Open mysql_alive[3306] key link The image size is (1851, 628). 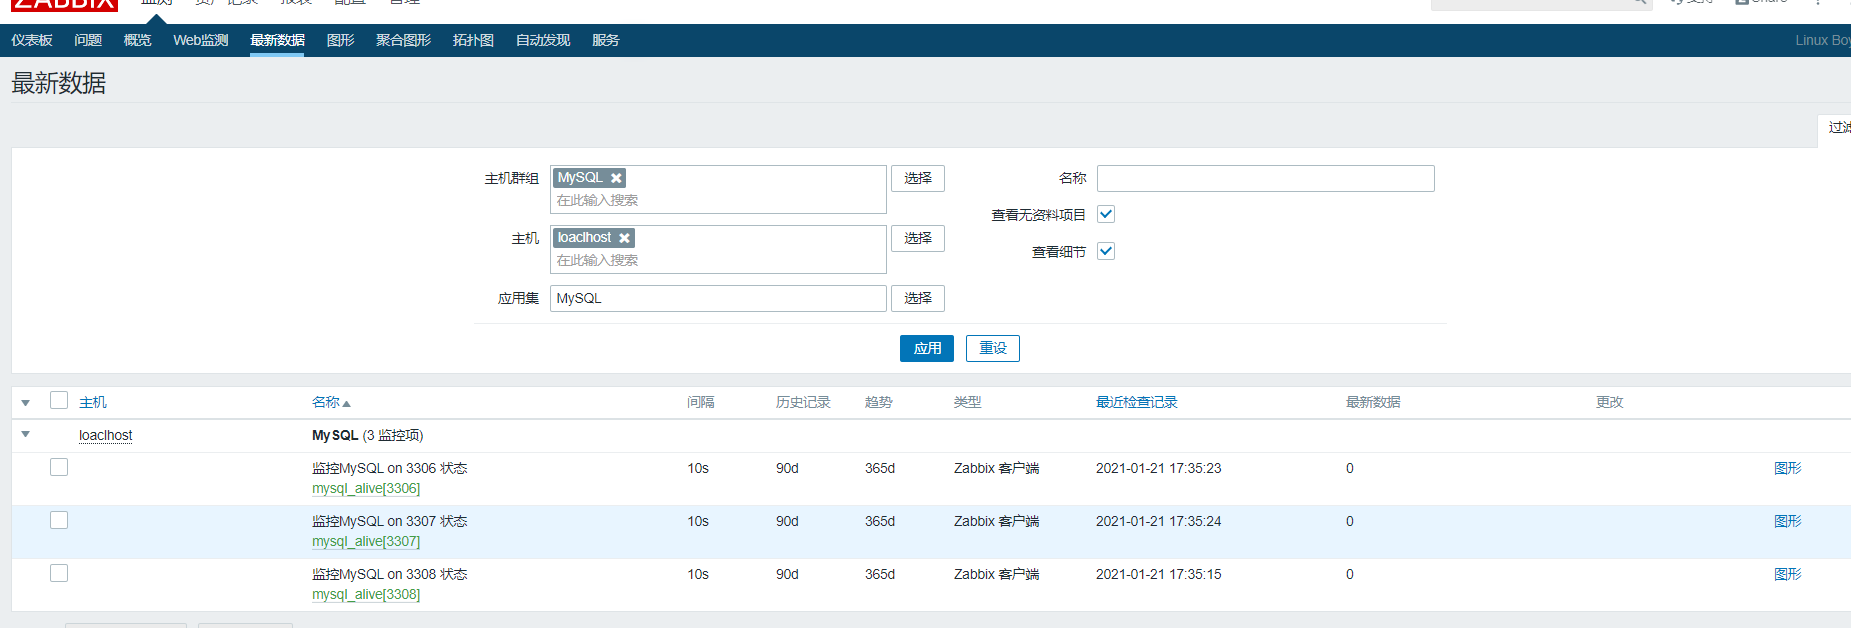(x=366, y=488)
